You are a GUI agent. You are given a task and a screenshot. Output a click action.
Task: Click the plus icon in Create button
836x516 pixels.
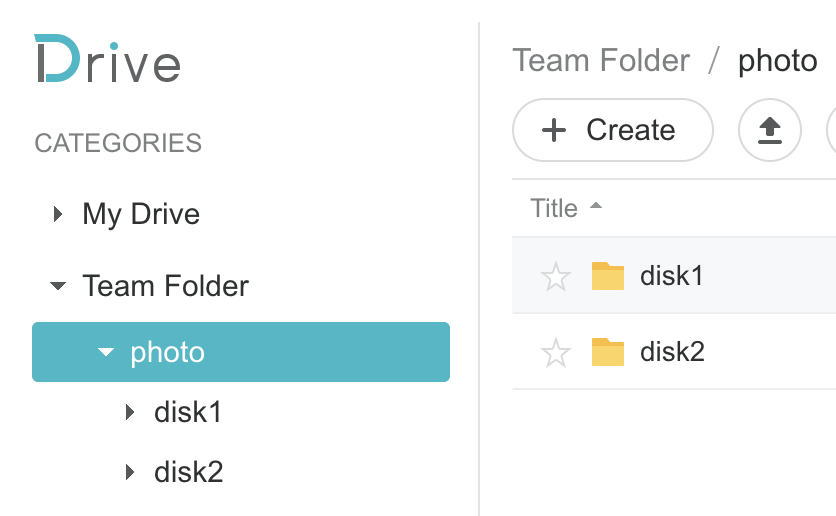[x=553, y=130]
